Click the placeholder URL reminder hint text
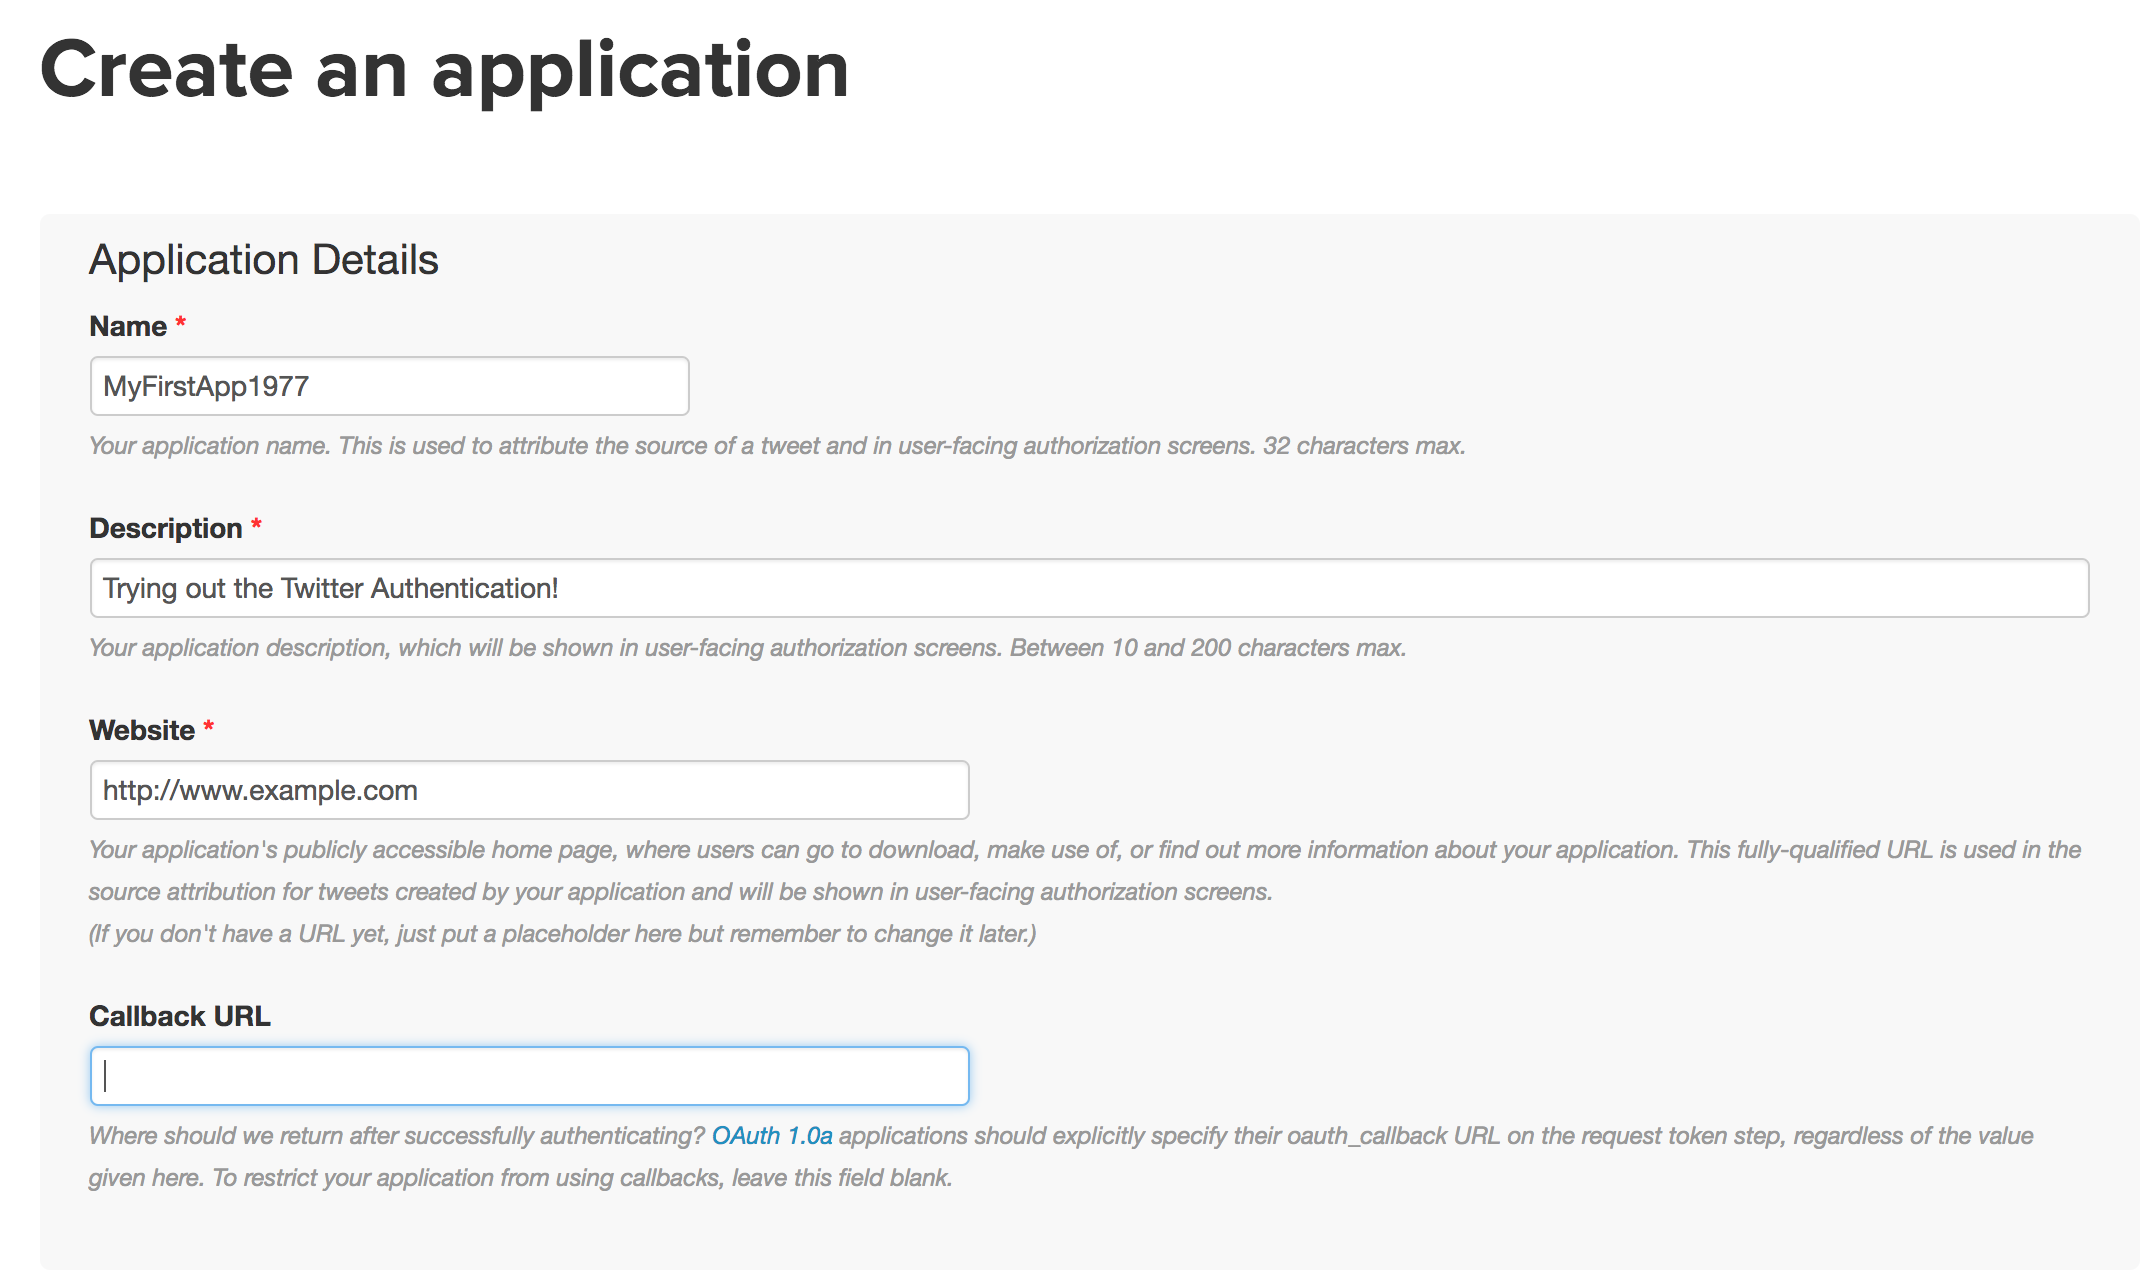 pos(562,934)
